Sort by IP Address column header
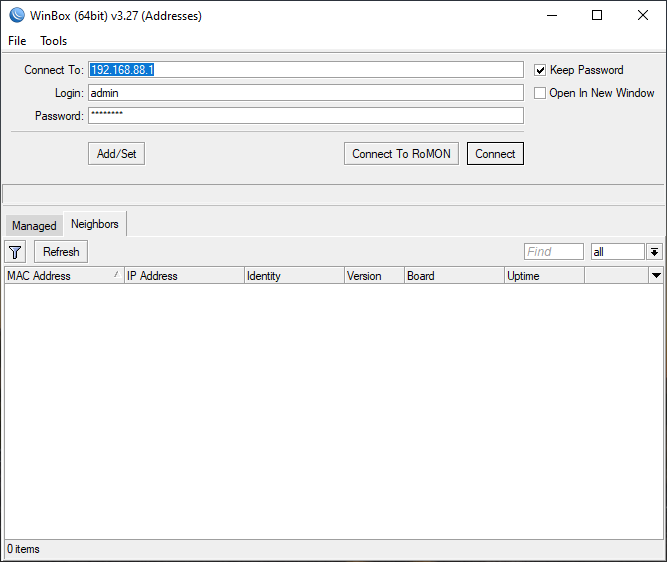Viewport: 667px width, 562px height. click(x=184, y=276)
